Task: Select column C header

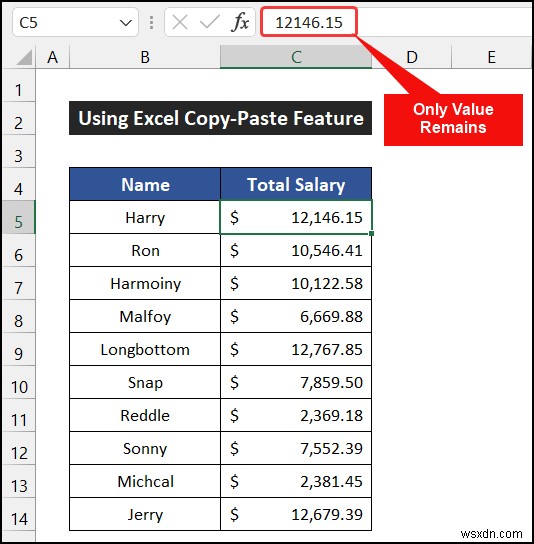Action: coord(296,57)
